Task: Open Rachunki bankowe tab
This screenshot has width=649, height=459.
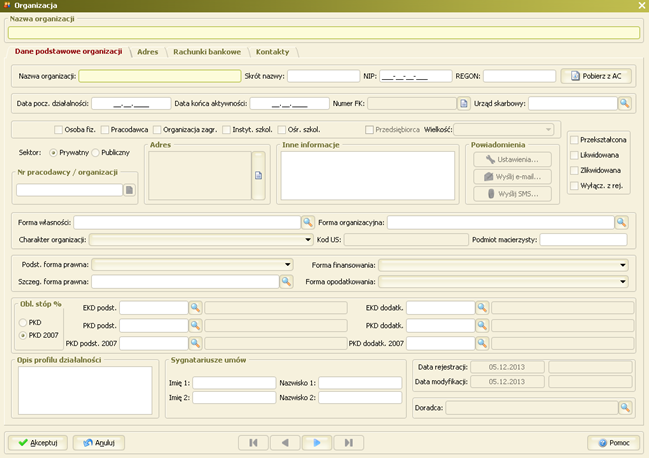Action: pos(207,52)
